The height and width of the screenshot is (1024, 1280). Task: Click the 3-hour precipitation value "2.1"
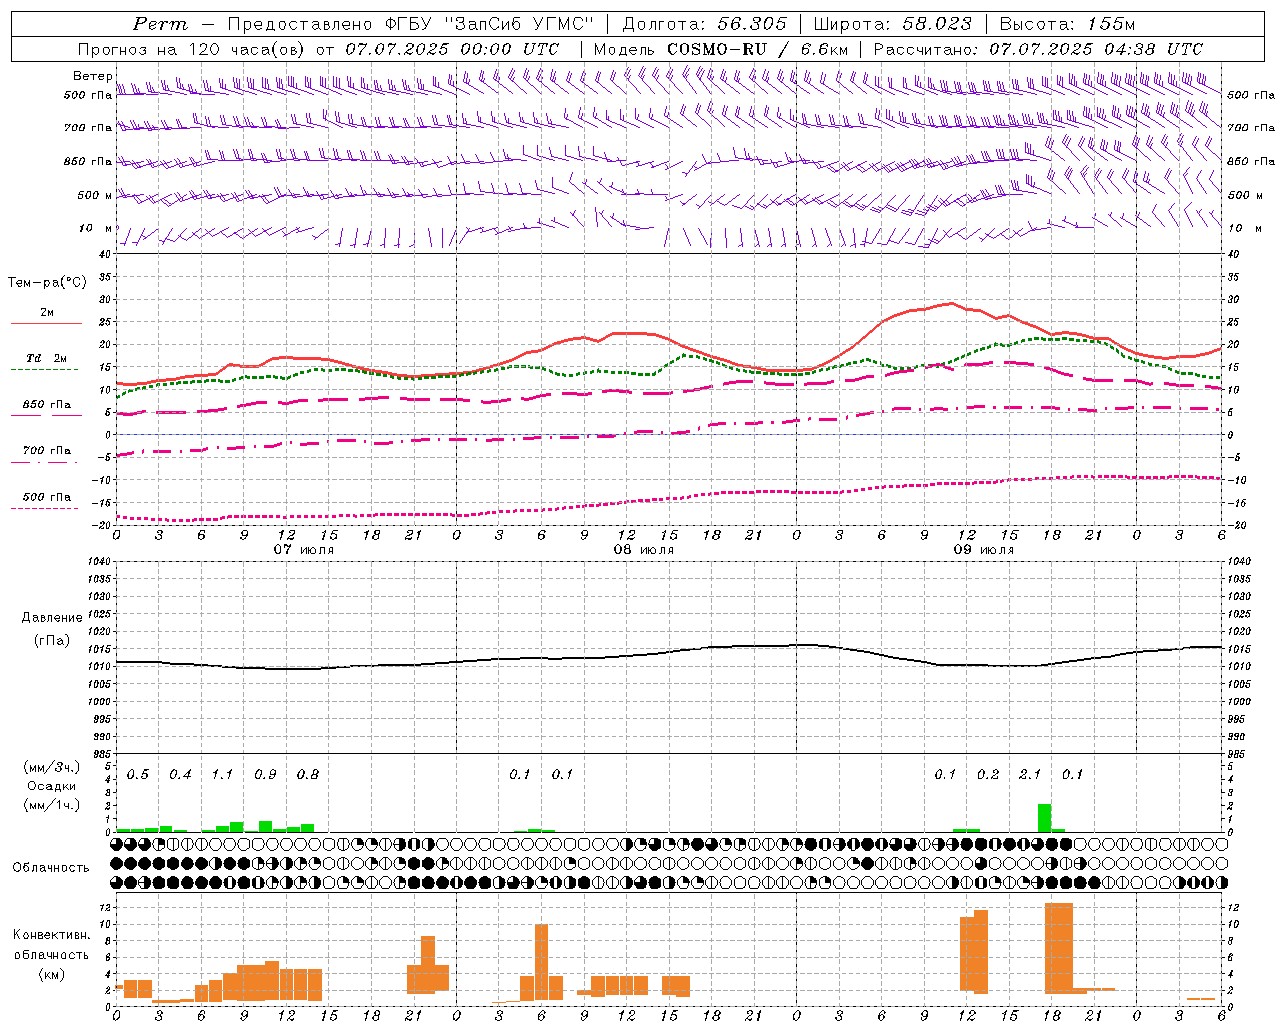(x=1030, y=774)
